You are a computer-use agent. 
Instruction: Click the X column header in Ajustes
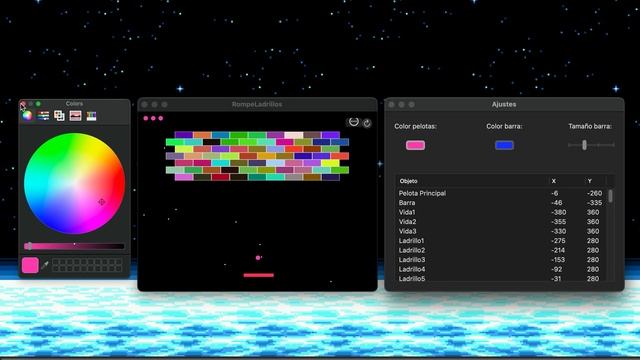click(x=553, y=181)
